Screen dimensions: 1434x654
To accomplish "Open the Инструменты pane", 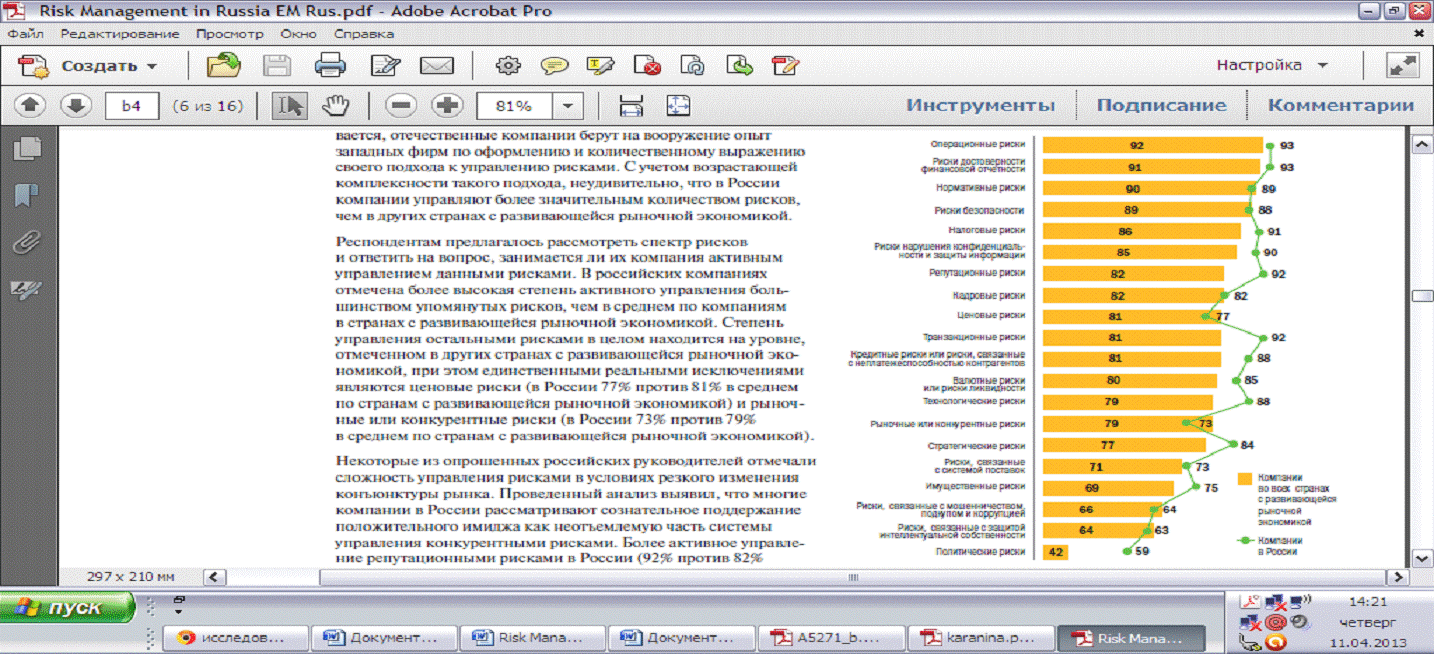I will coord(980,105).
